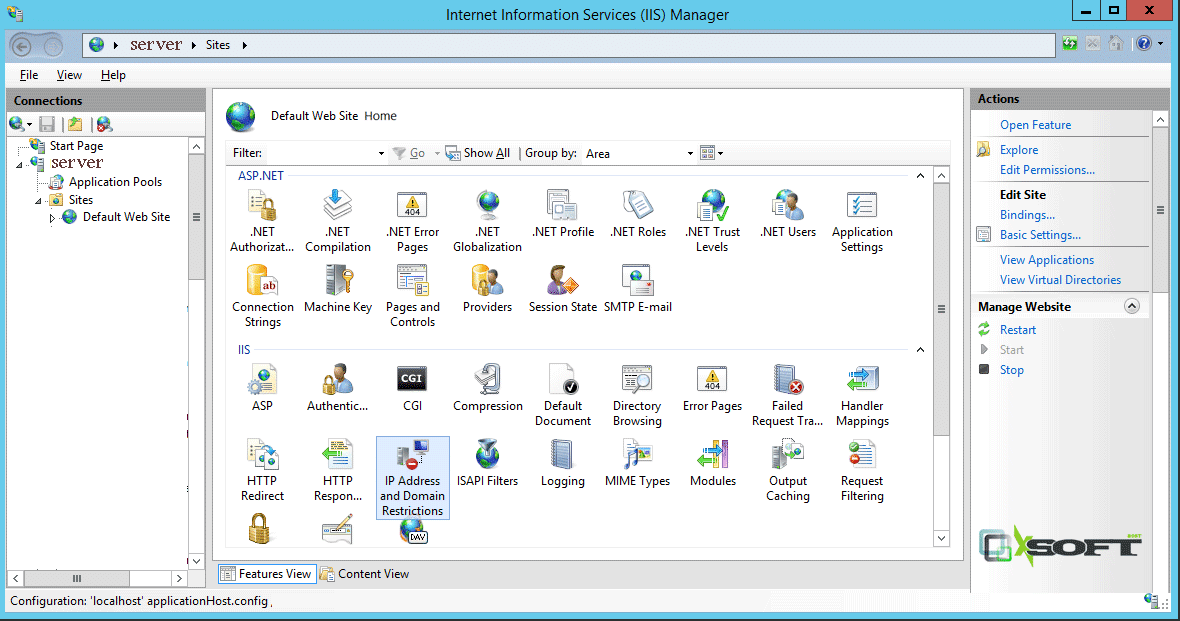
Task: Select the Compression icon
Action: [488, 388]
